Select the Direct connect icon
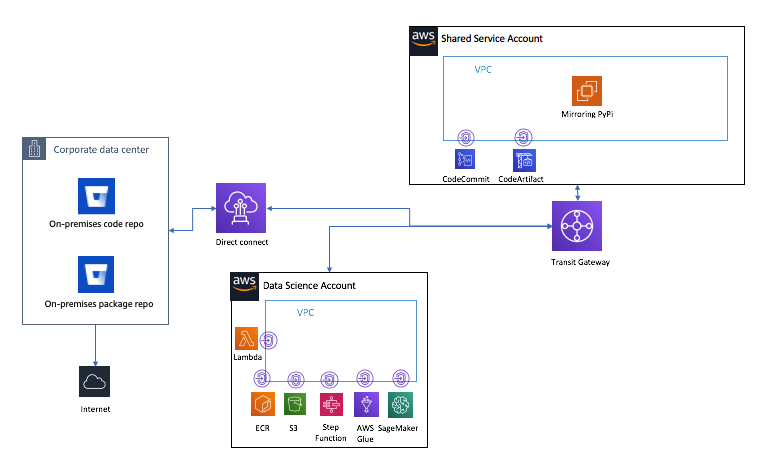 click(x=241, y=208)
